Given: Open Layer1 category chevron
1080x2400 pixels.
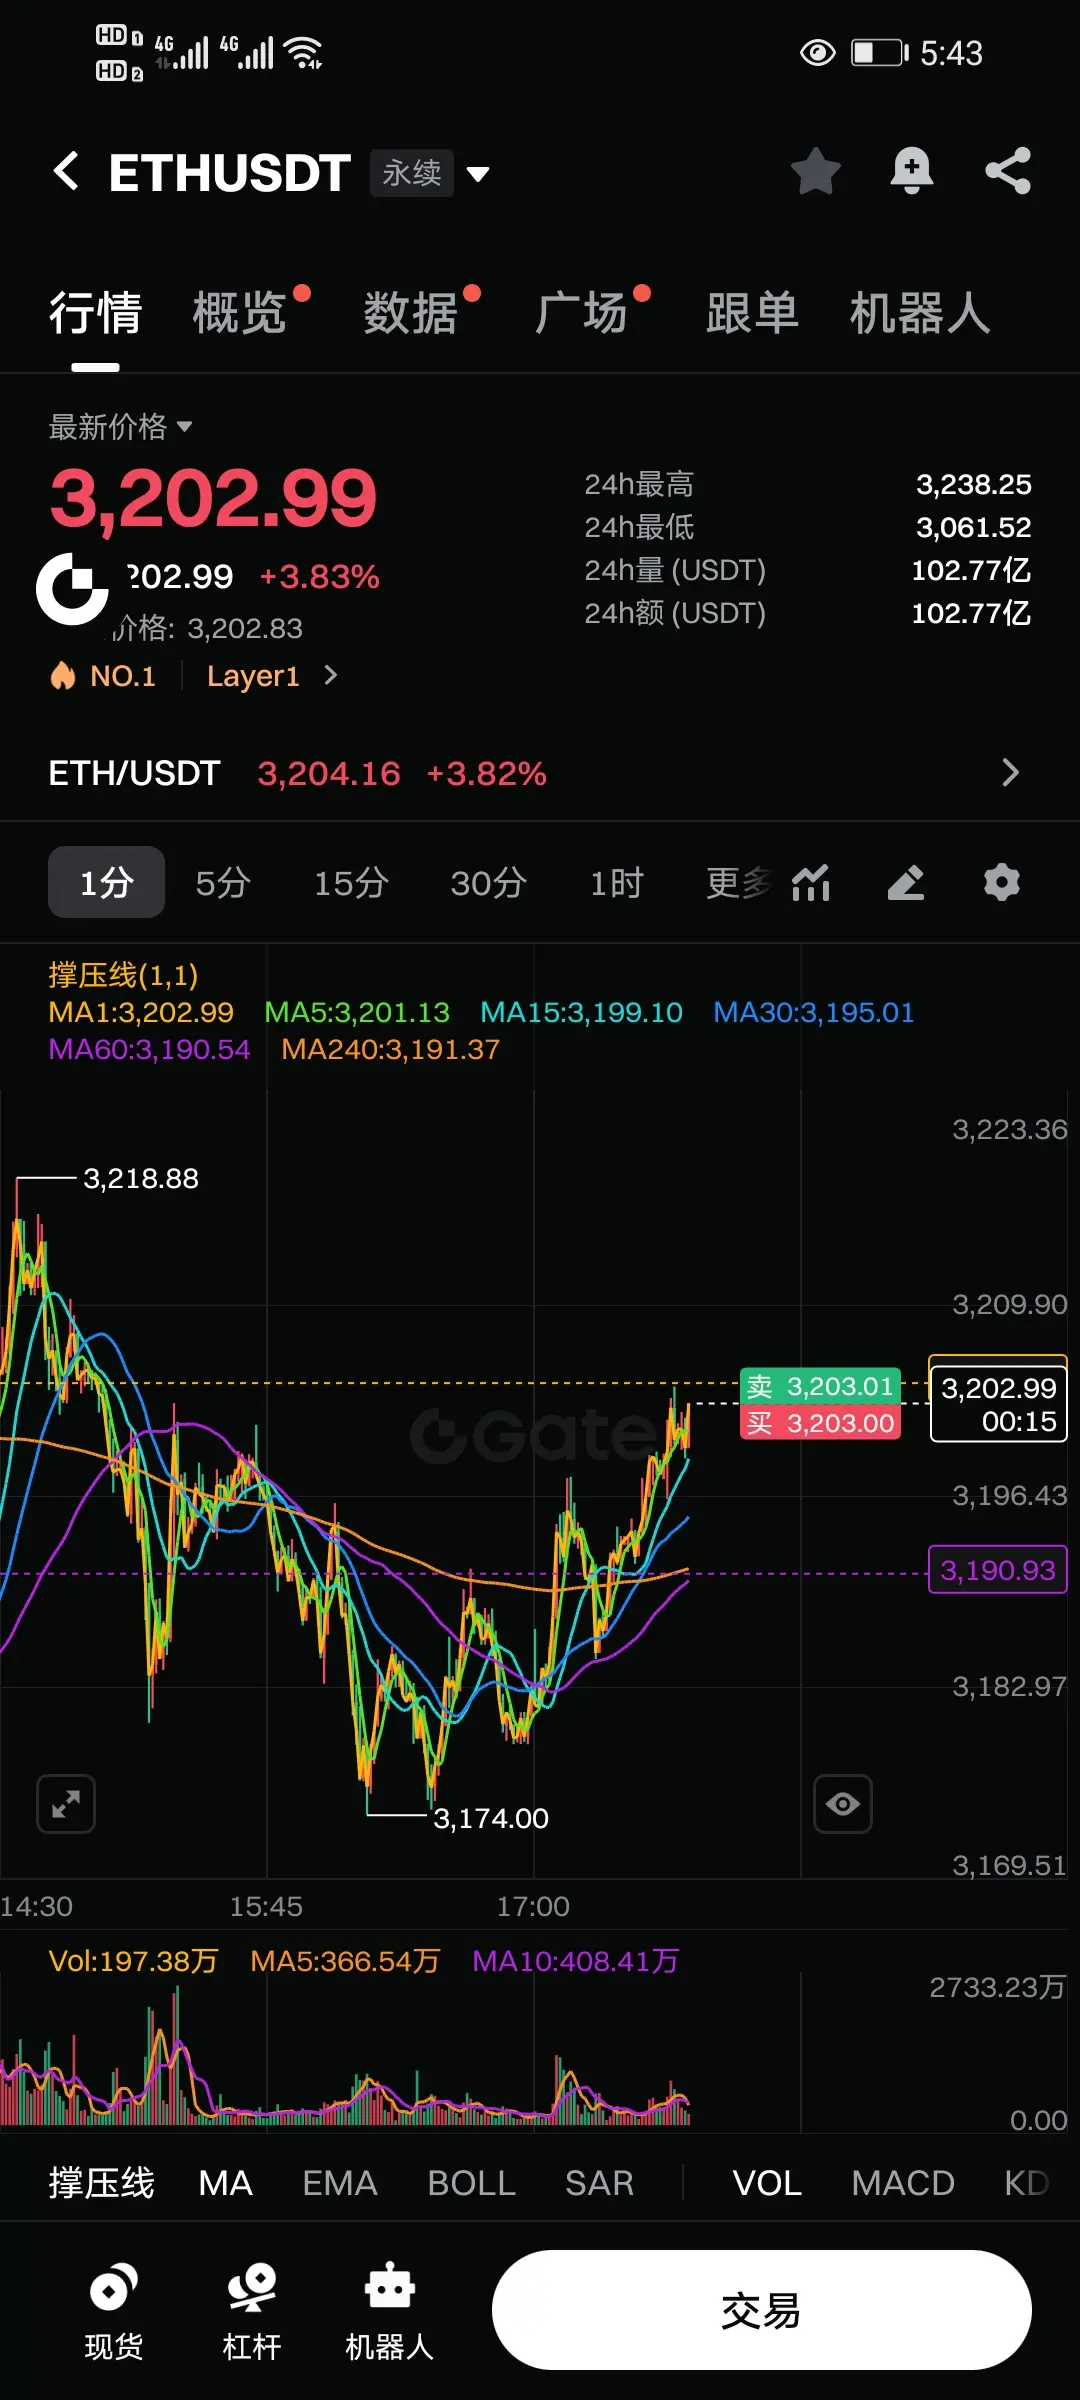Looking at the screenshot, I should click(x=331, y=676).
